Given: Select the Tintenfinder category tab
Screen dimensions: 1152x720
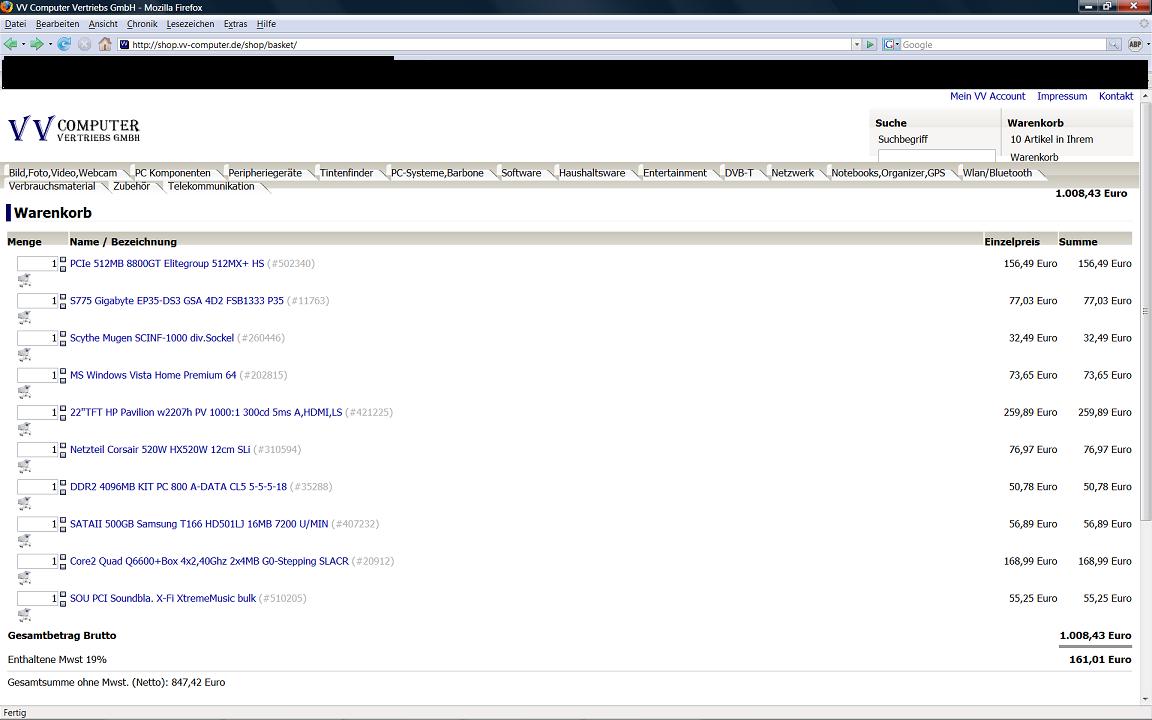Looking at the screenshot, I should [x=346, y=173].
